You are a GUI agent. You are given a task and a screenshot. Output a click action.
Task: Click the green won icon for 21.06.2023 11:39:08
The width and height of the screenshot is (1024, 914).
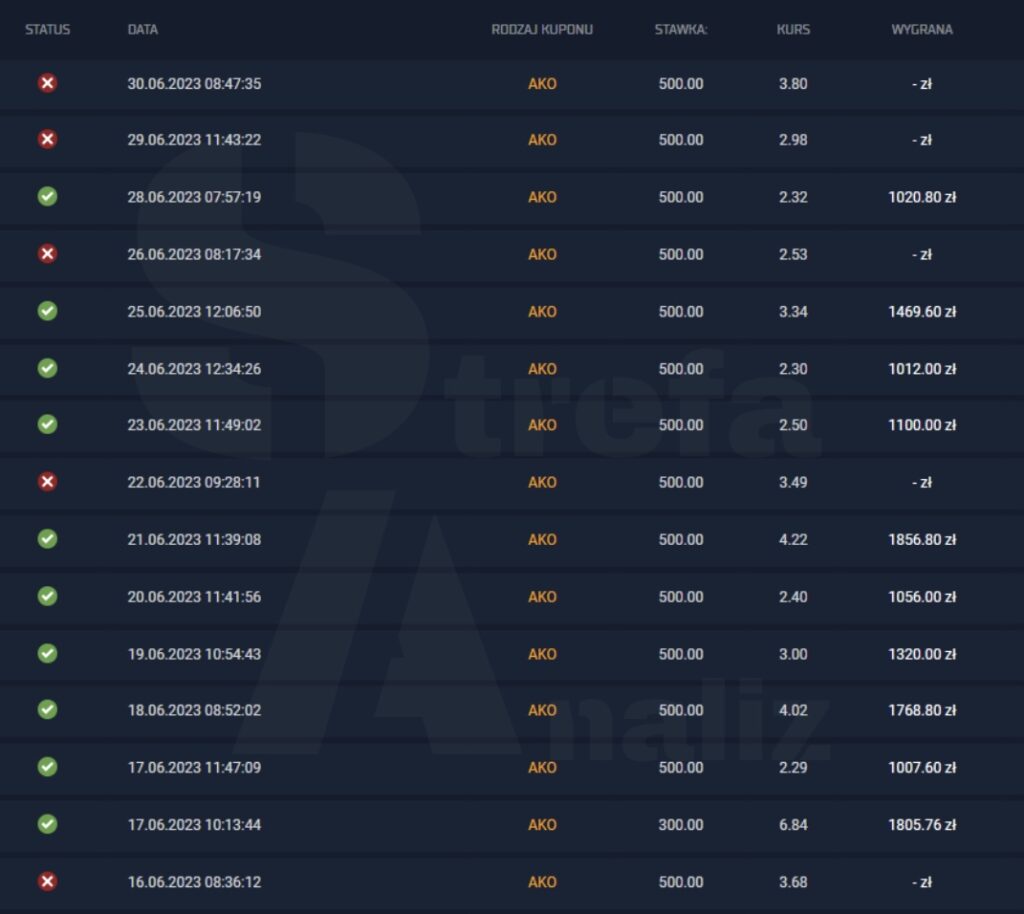click(47, 539)
